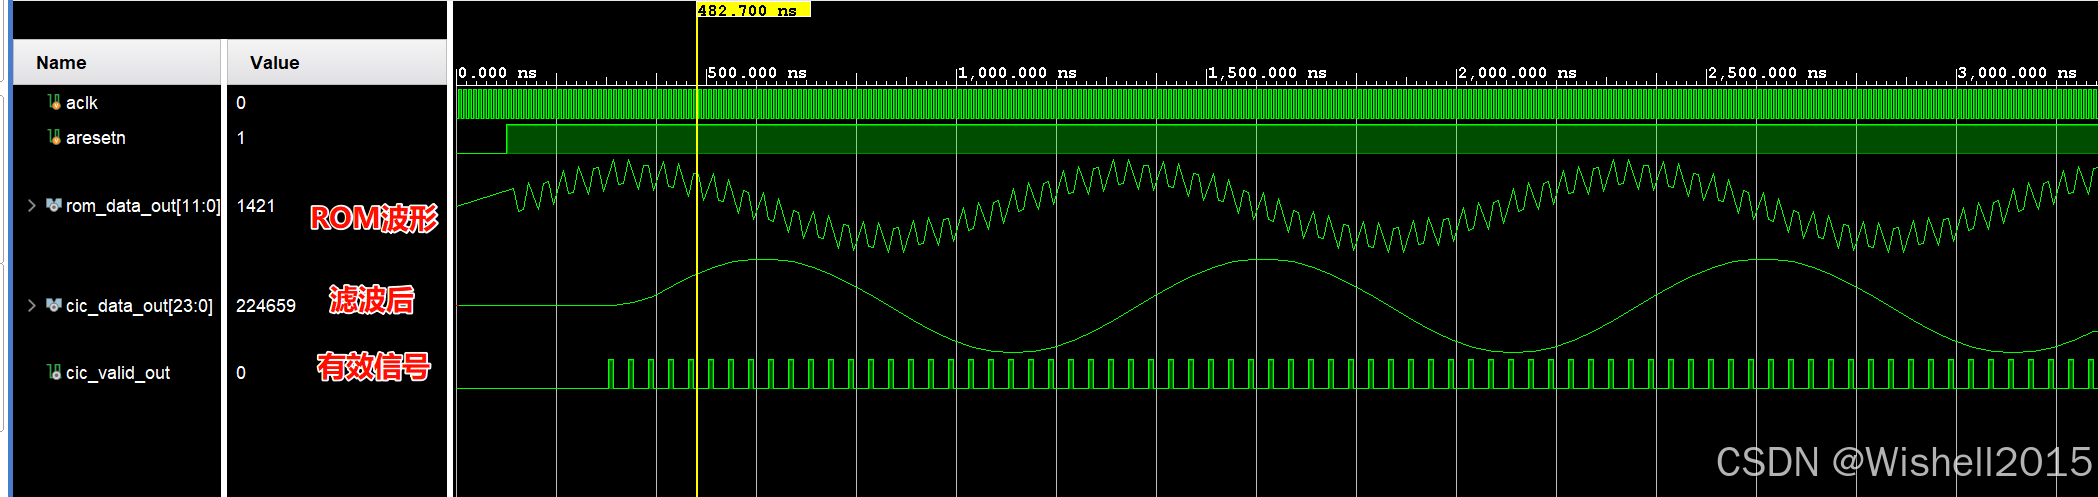Click the cic_valid_out pulse waveform
The width and height of the screenshot is (2098, 497).
(1277, 373)
